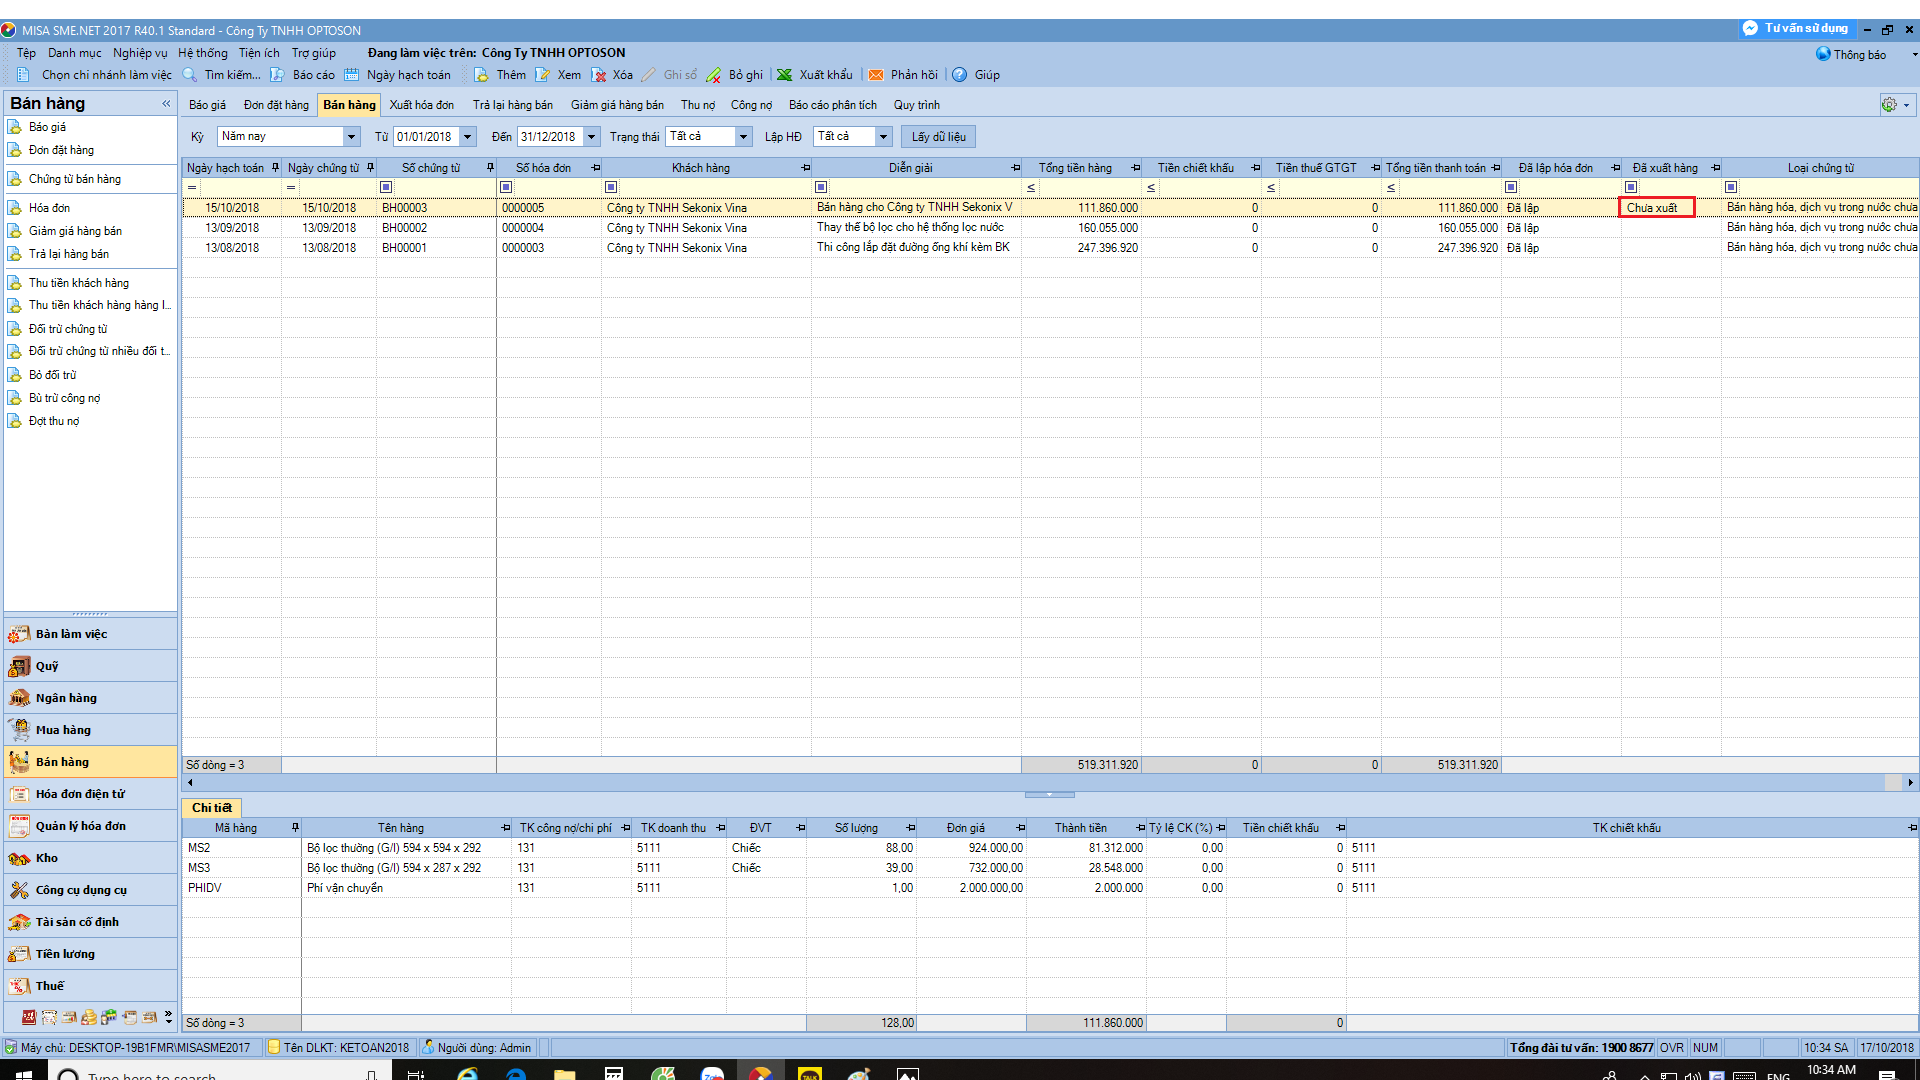Pin the Mã hàng column in detail grid
The width and height of the screenshot is (1920, 1080).
(x=295, y=828)
